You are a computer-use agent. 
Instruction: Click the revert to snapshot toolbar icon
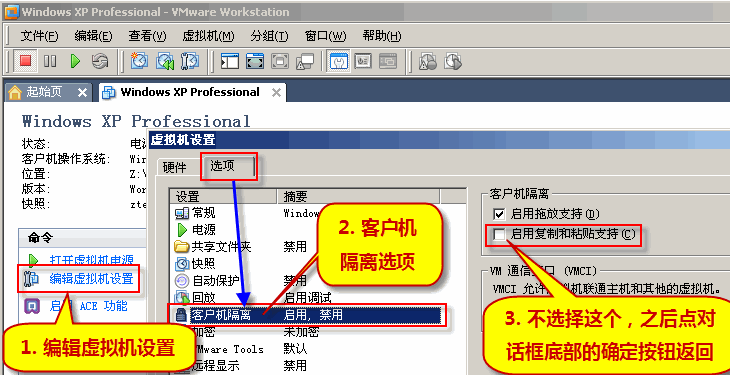tap(165, 61)
